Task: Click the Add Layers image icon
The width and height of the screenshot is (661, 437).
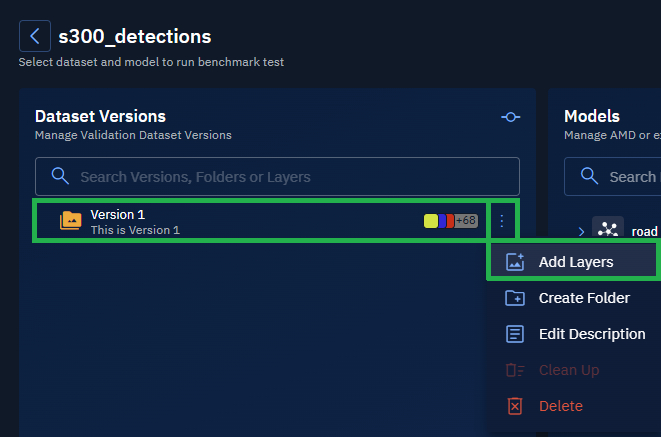Action: [x=515, y=262]
